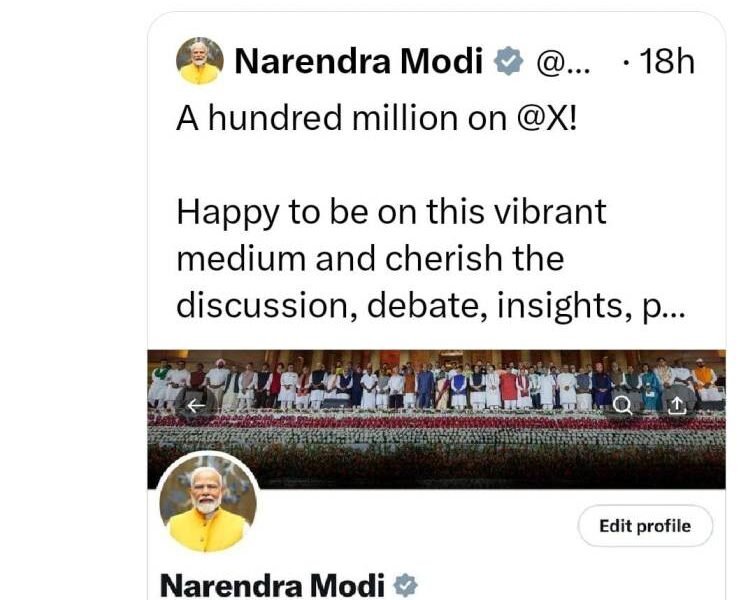Open the small avatar in the tweet header
This screenshot has height=600, width=755.
(200, 61)
